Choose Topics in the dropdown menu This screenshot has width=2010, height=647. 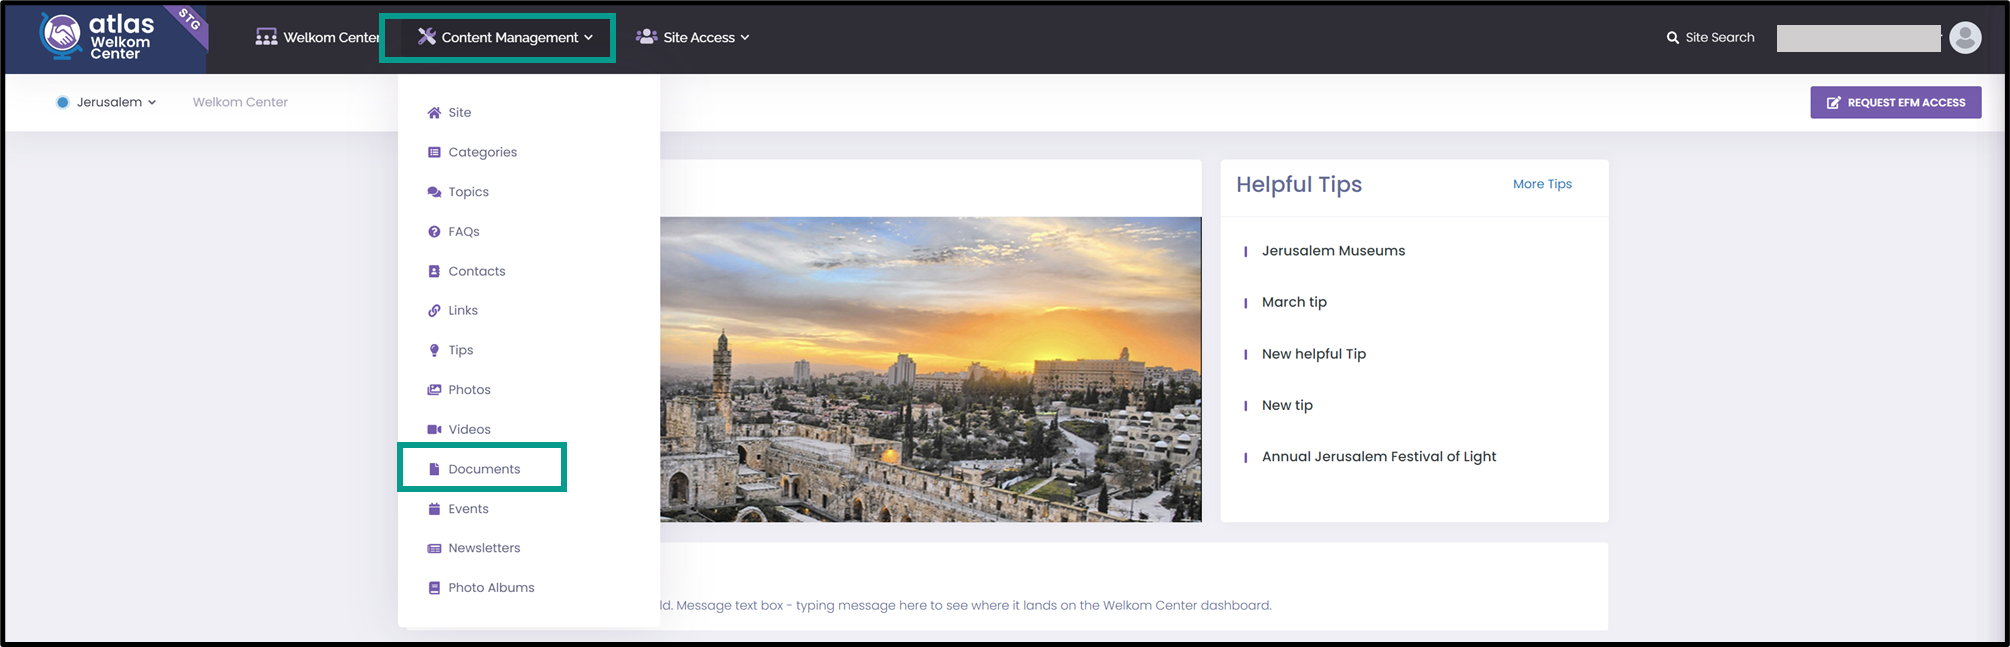pyautogui.click(x=469, y=192)
